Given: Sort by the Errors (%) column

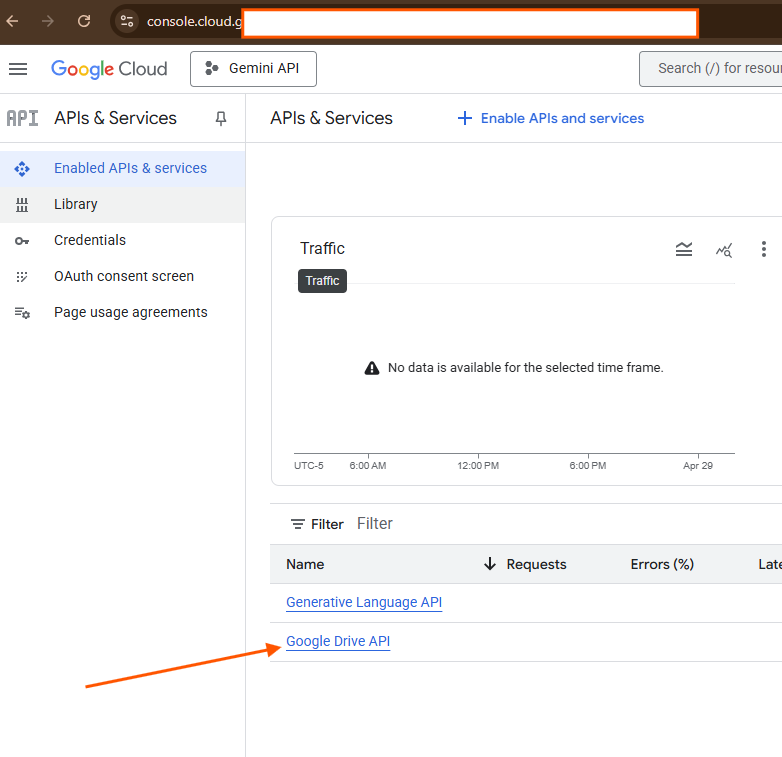Looking at the screenshot, I should click(662, 565).
